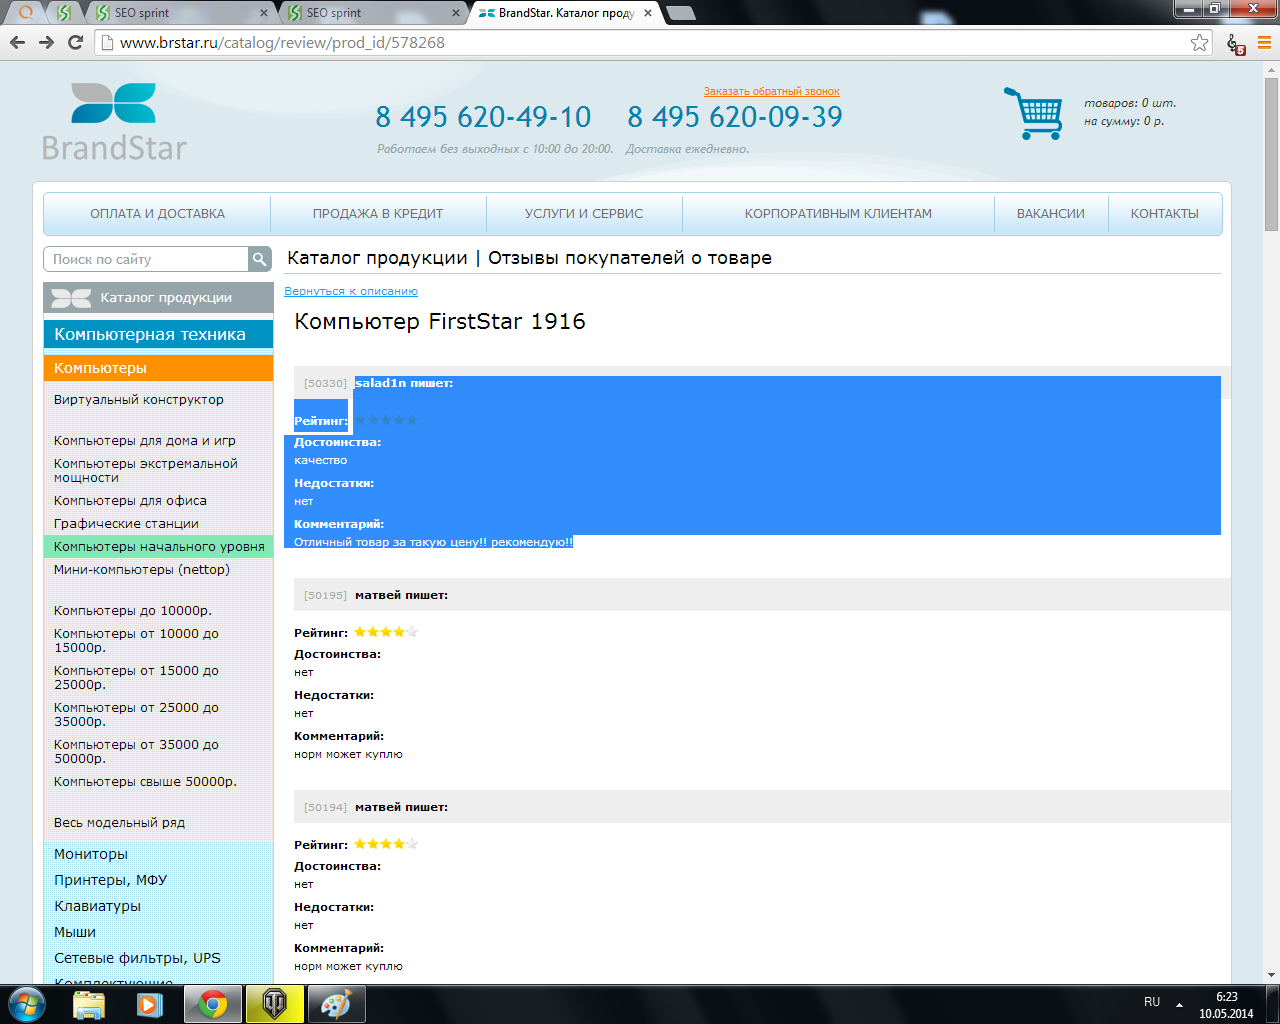Click scrollbar down arrow

(x=1272, y=974)
